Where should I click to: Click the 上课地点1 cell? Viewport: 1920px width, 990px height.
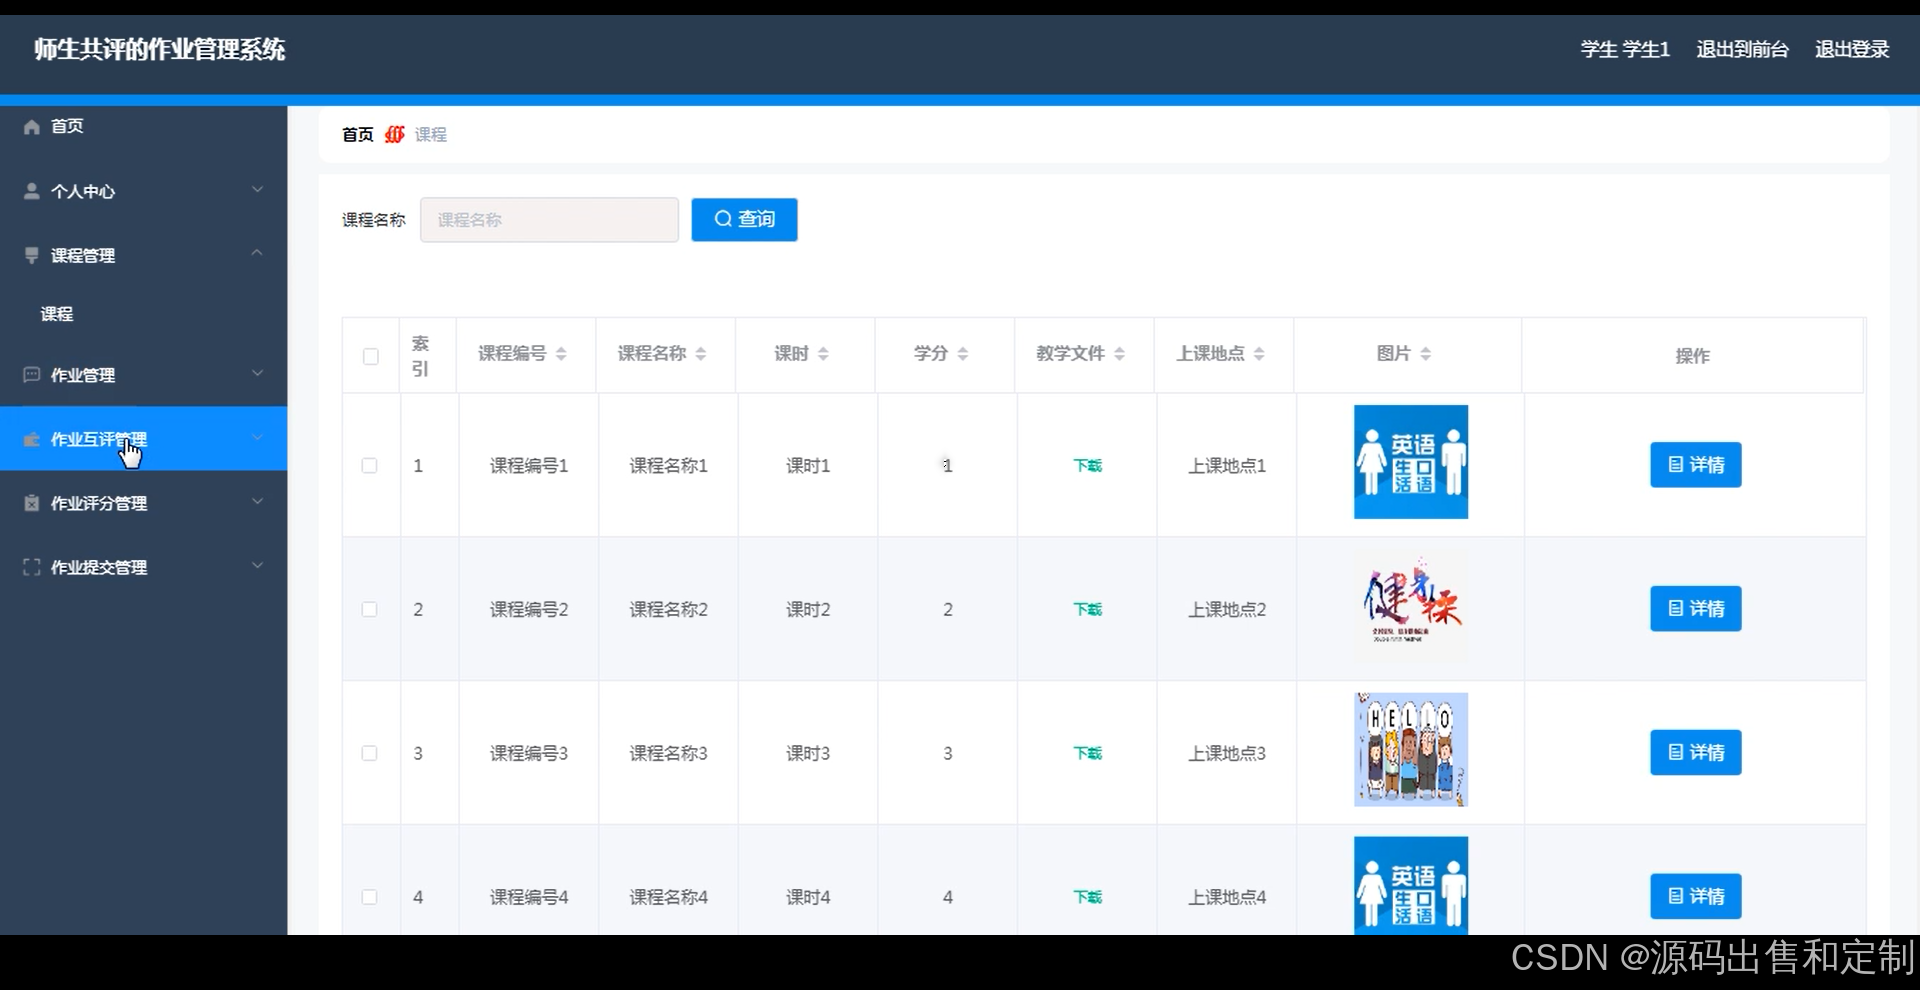1227,466
